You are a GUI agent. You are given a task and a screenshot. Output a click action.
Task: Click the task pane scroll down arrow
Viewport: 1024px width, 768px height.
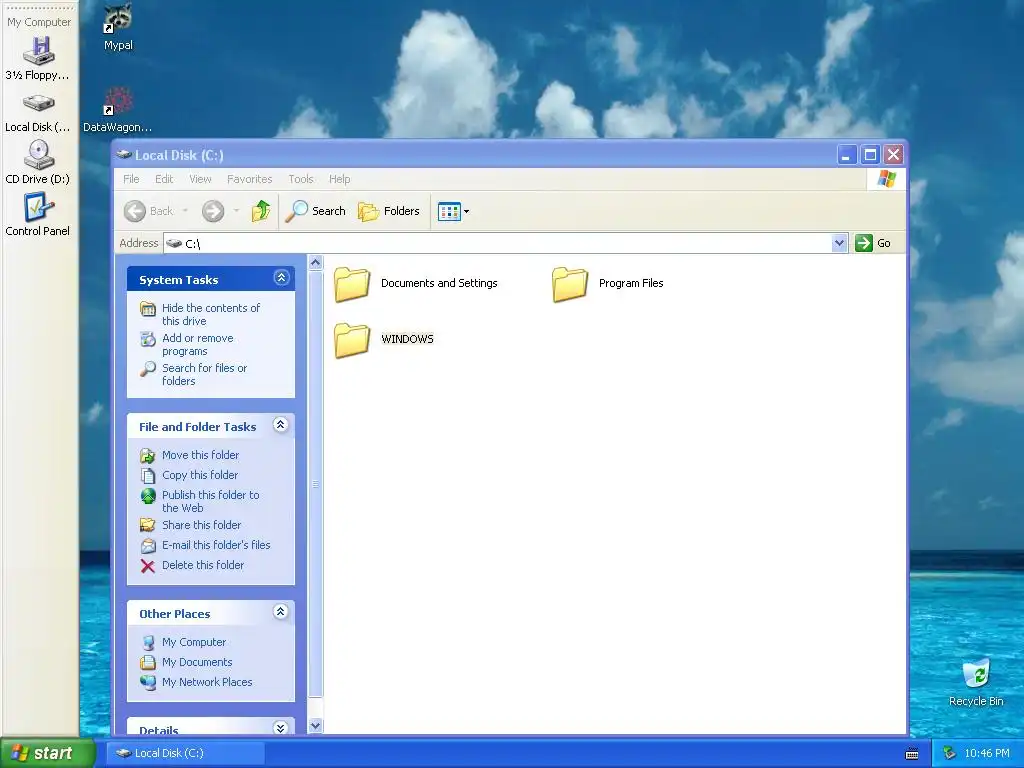315,726
